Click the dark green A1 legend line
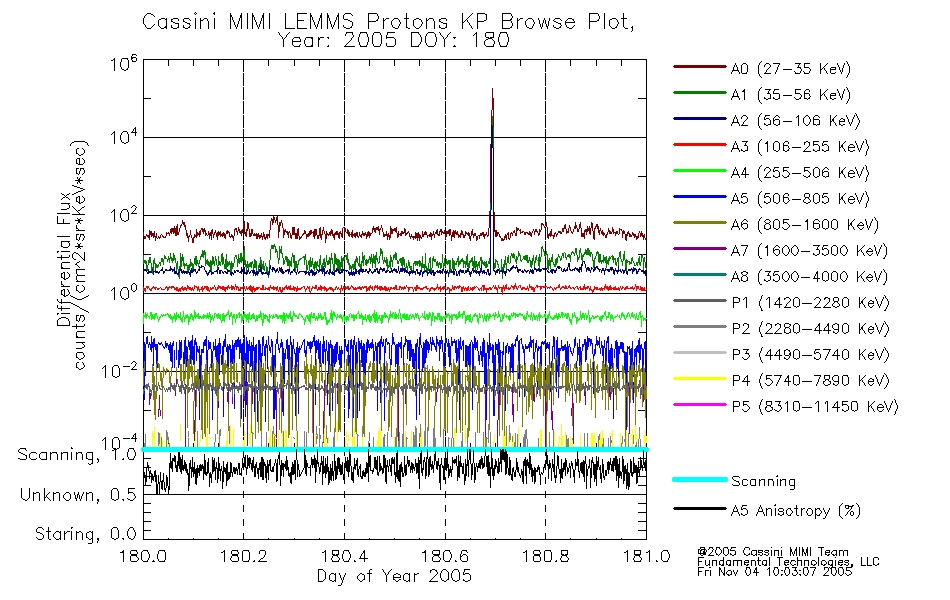This screenshot has width=950, height=600. 700,93
